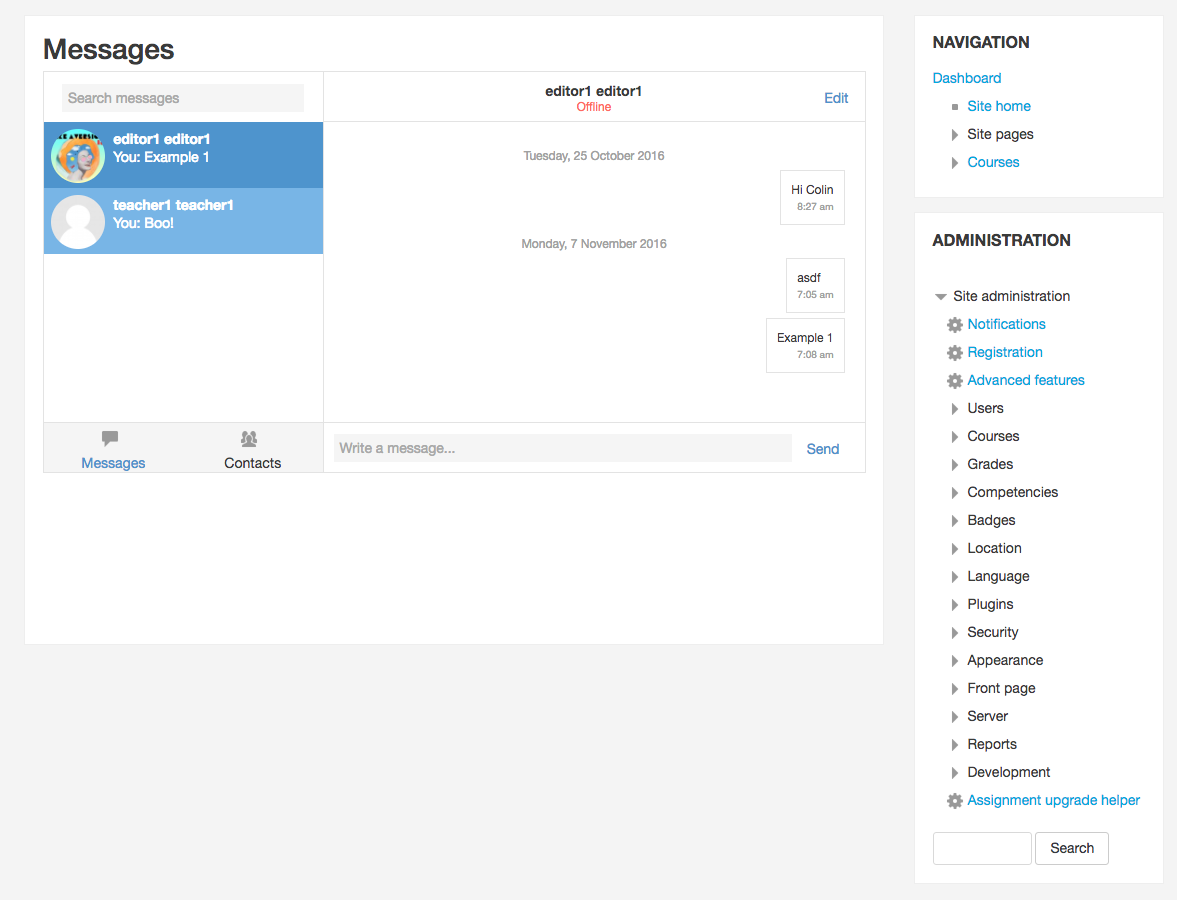Expand the Plugins section arrow

955,605
